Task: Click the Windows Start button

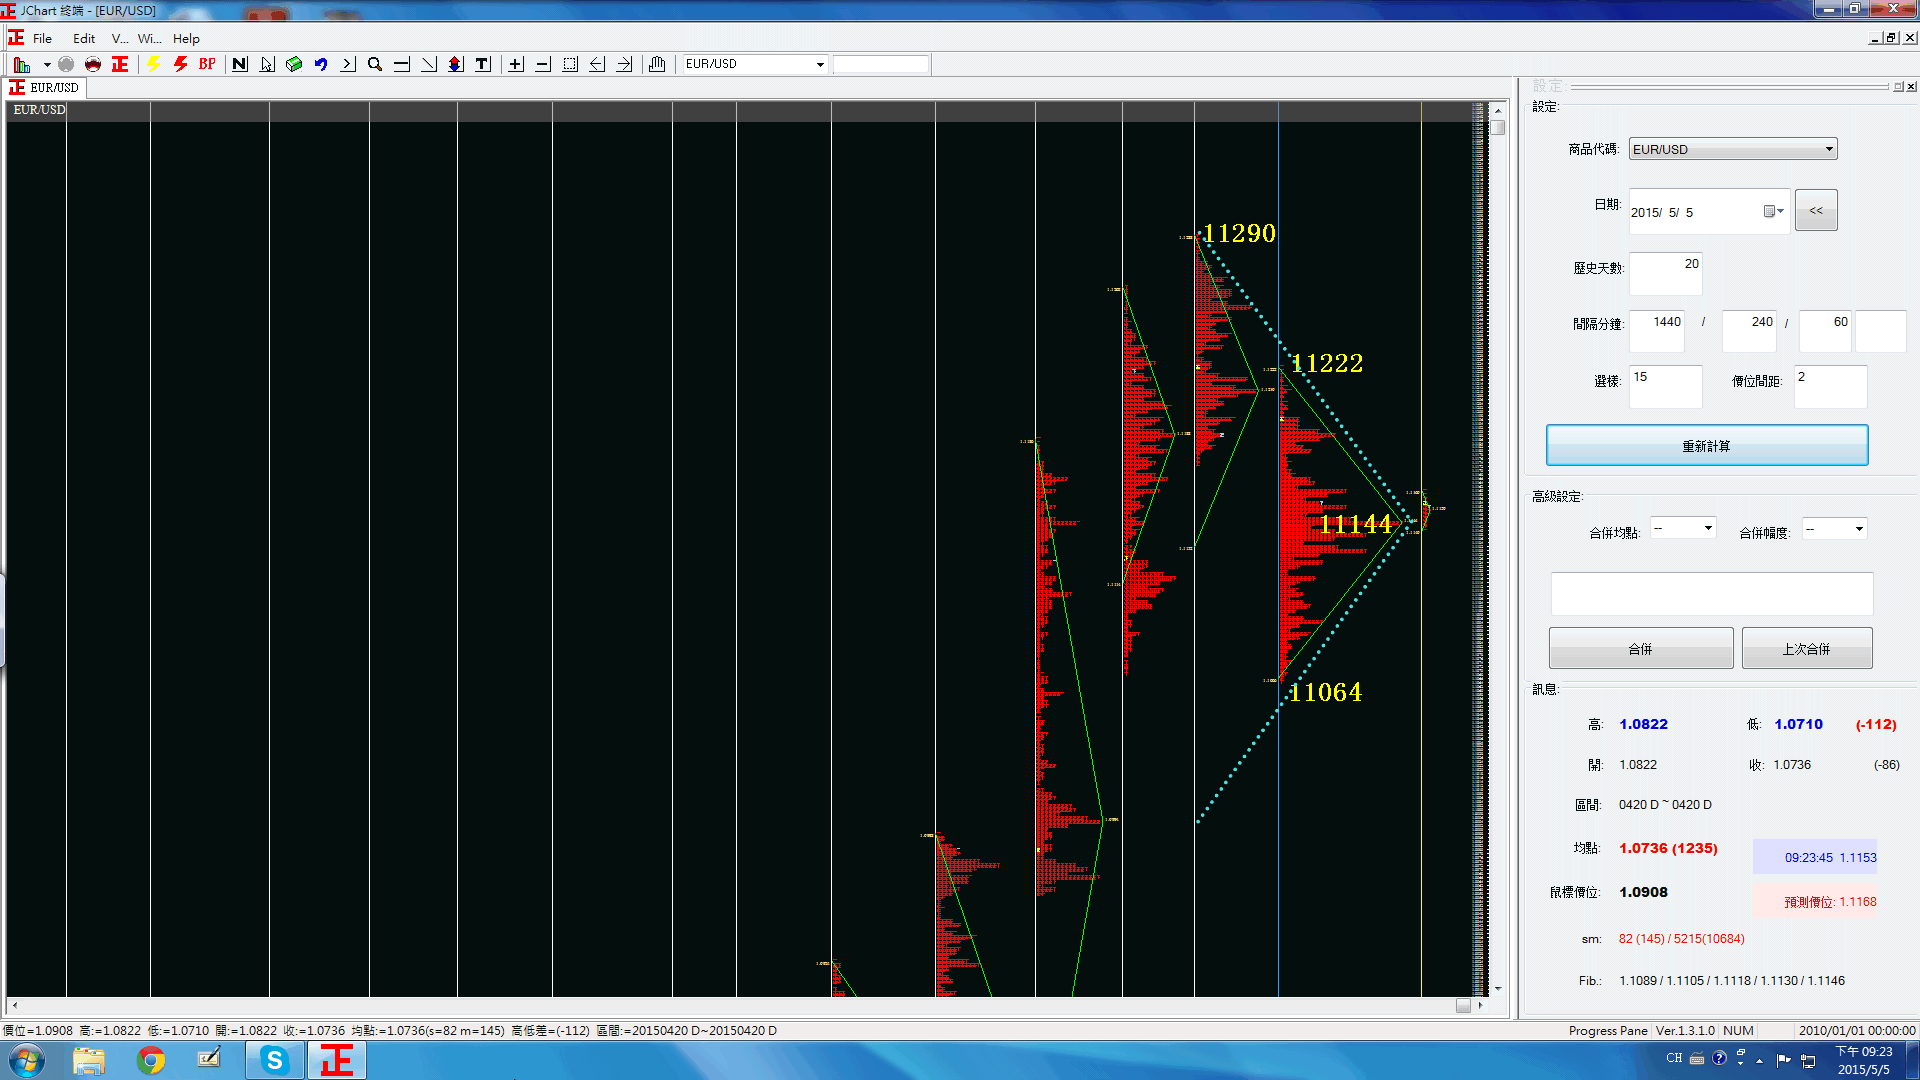Action: [26, 1060]
